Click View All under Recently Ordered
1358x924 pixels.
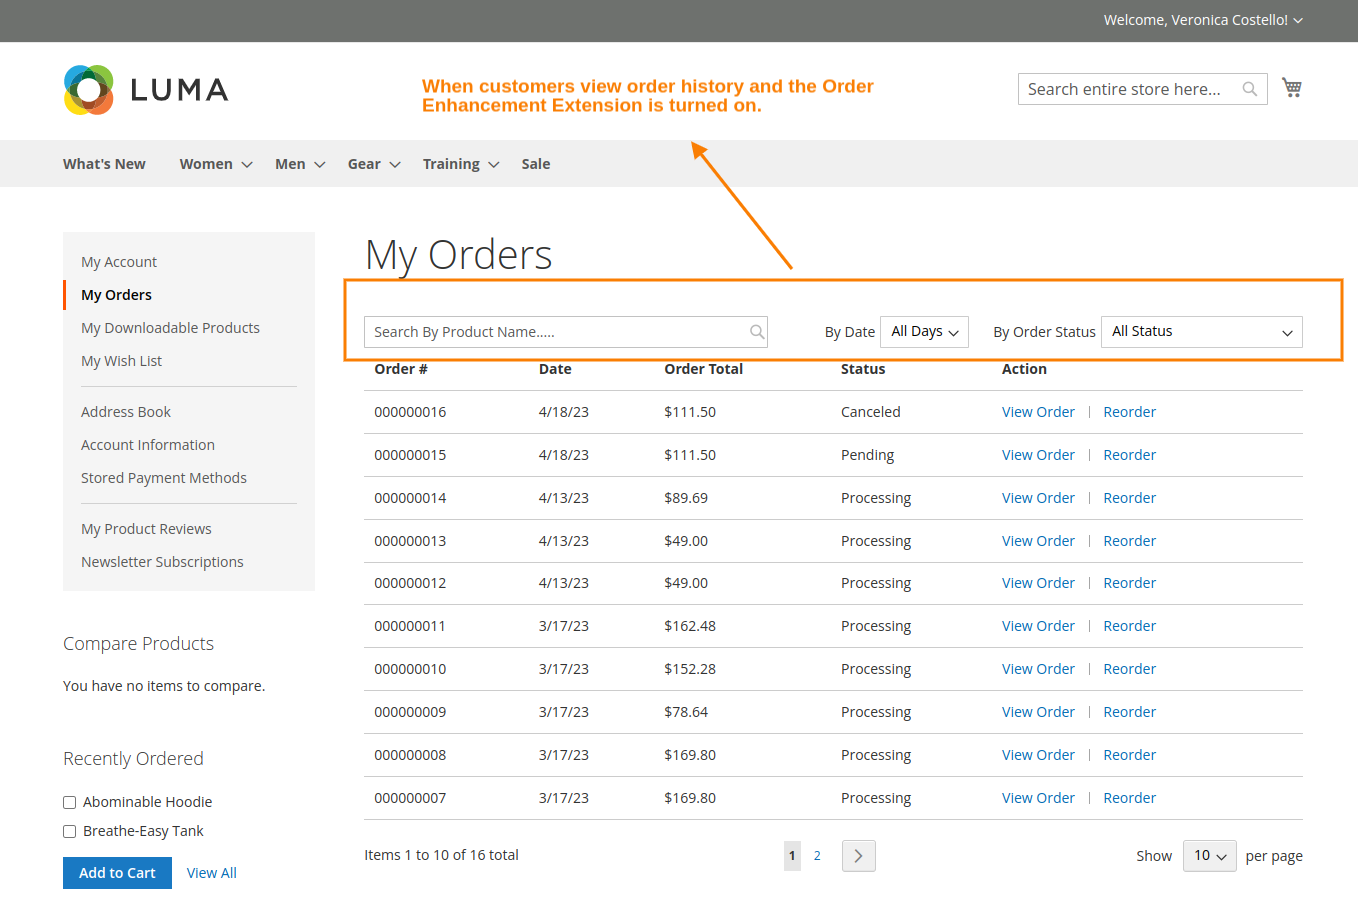[211, 872]
